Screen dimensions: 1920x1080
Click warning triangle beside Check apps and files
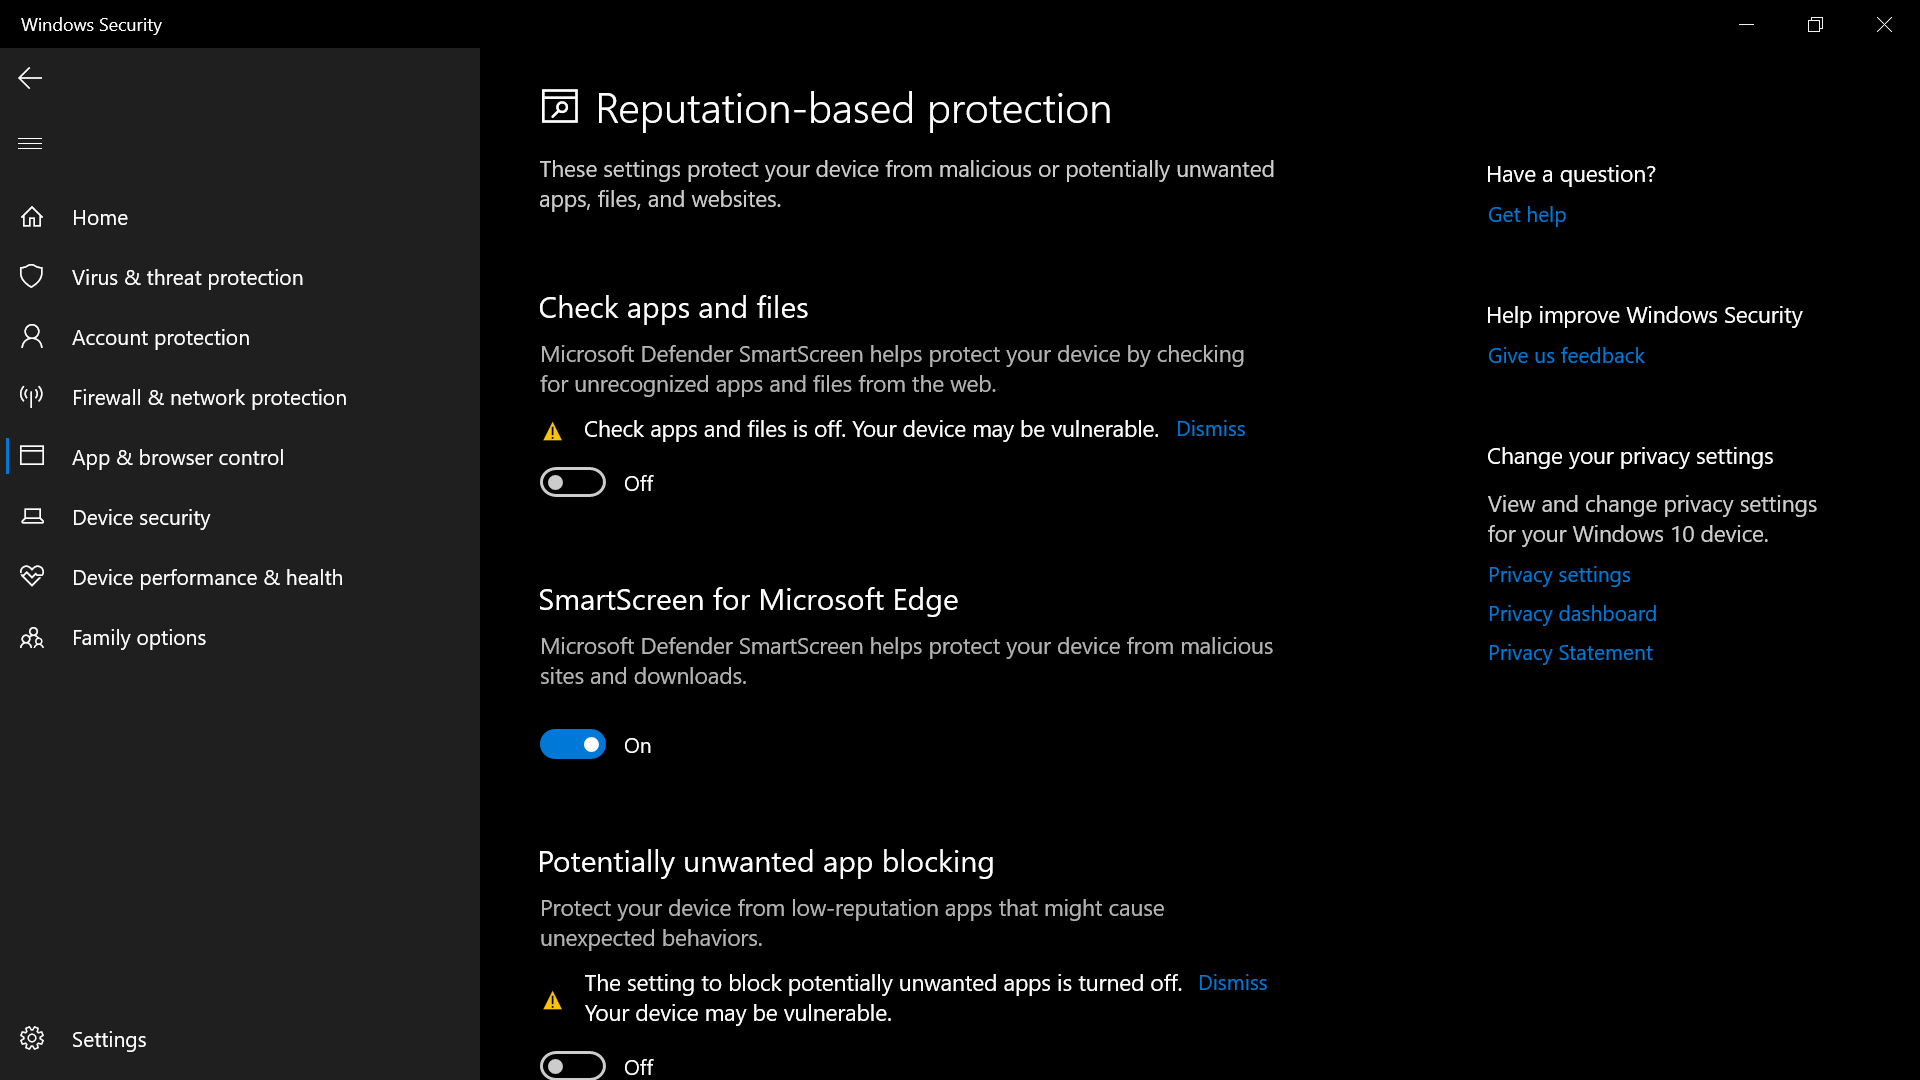pyautogui.click(x=552, y=431)
